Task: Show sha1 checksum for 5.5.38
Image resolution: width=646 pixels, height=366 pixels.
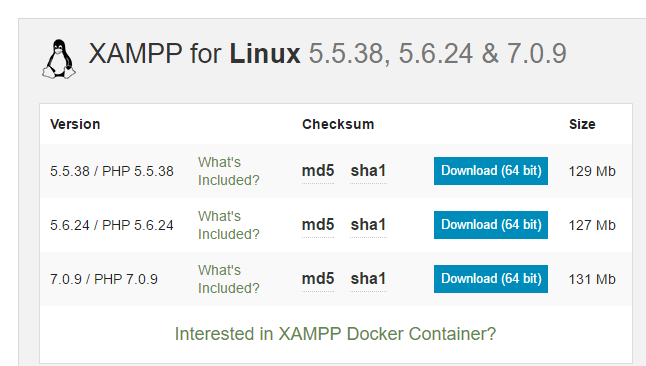Action: (x=368, y=171)
